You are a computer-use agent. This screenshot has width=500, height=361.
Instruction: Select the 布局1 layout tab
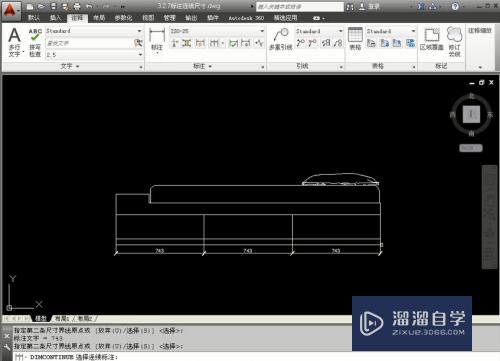62,318
